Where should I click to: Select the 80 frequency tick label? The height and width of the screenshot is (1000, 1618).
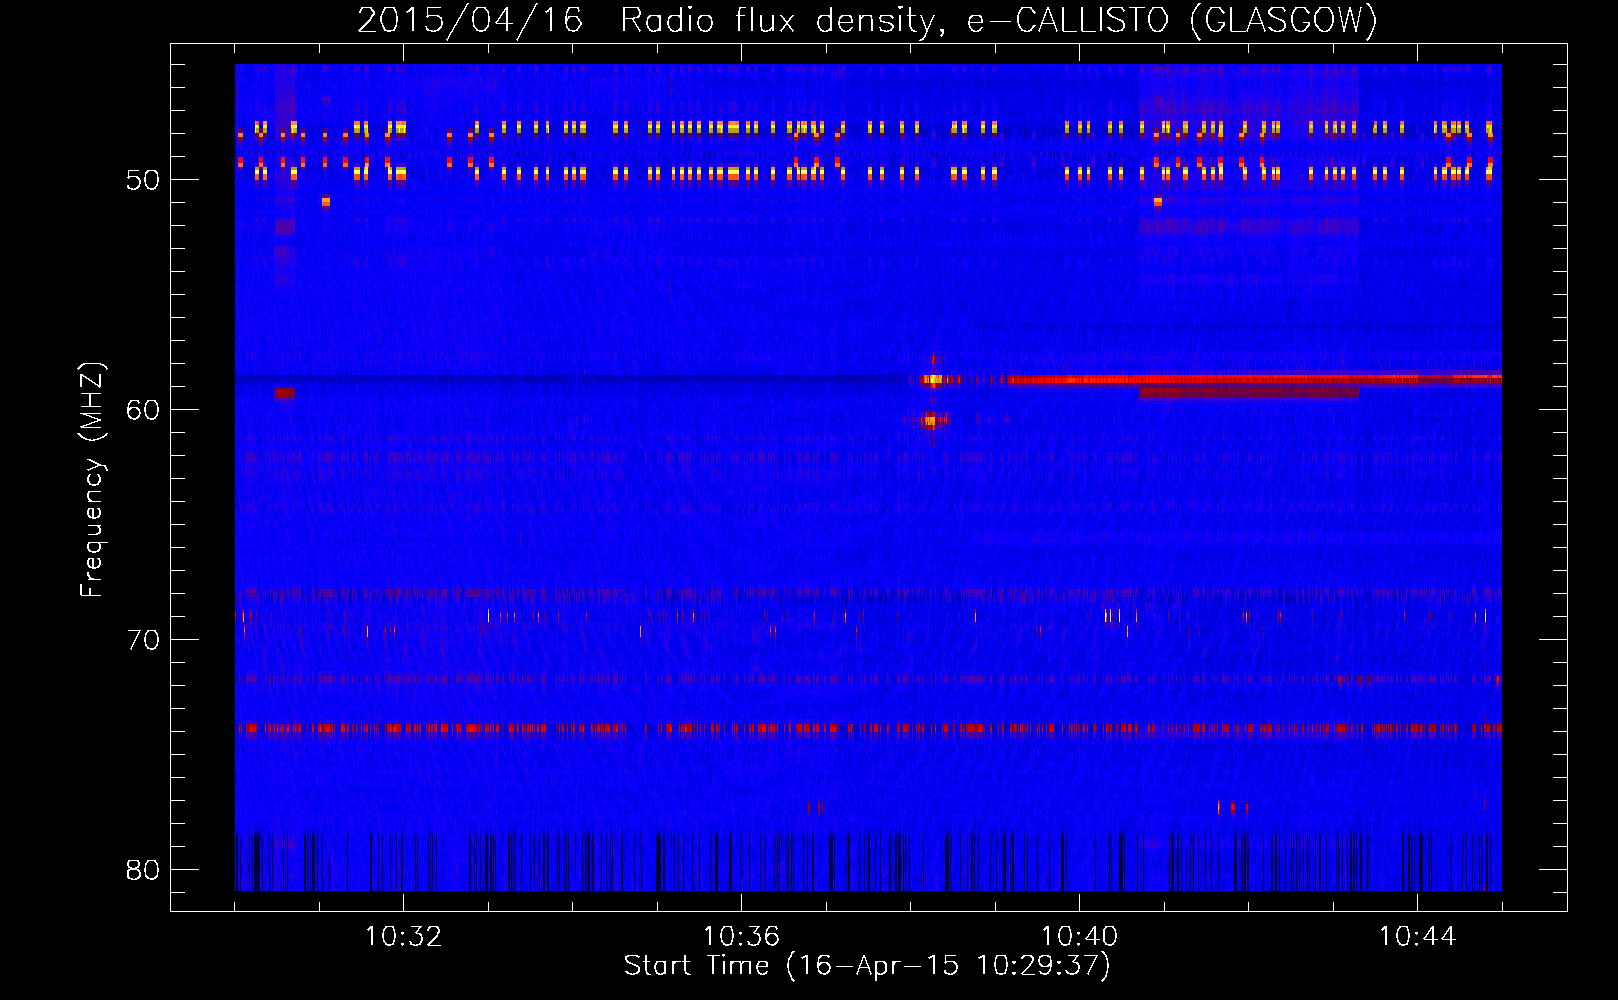(143, 870)
